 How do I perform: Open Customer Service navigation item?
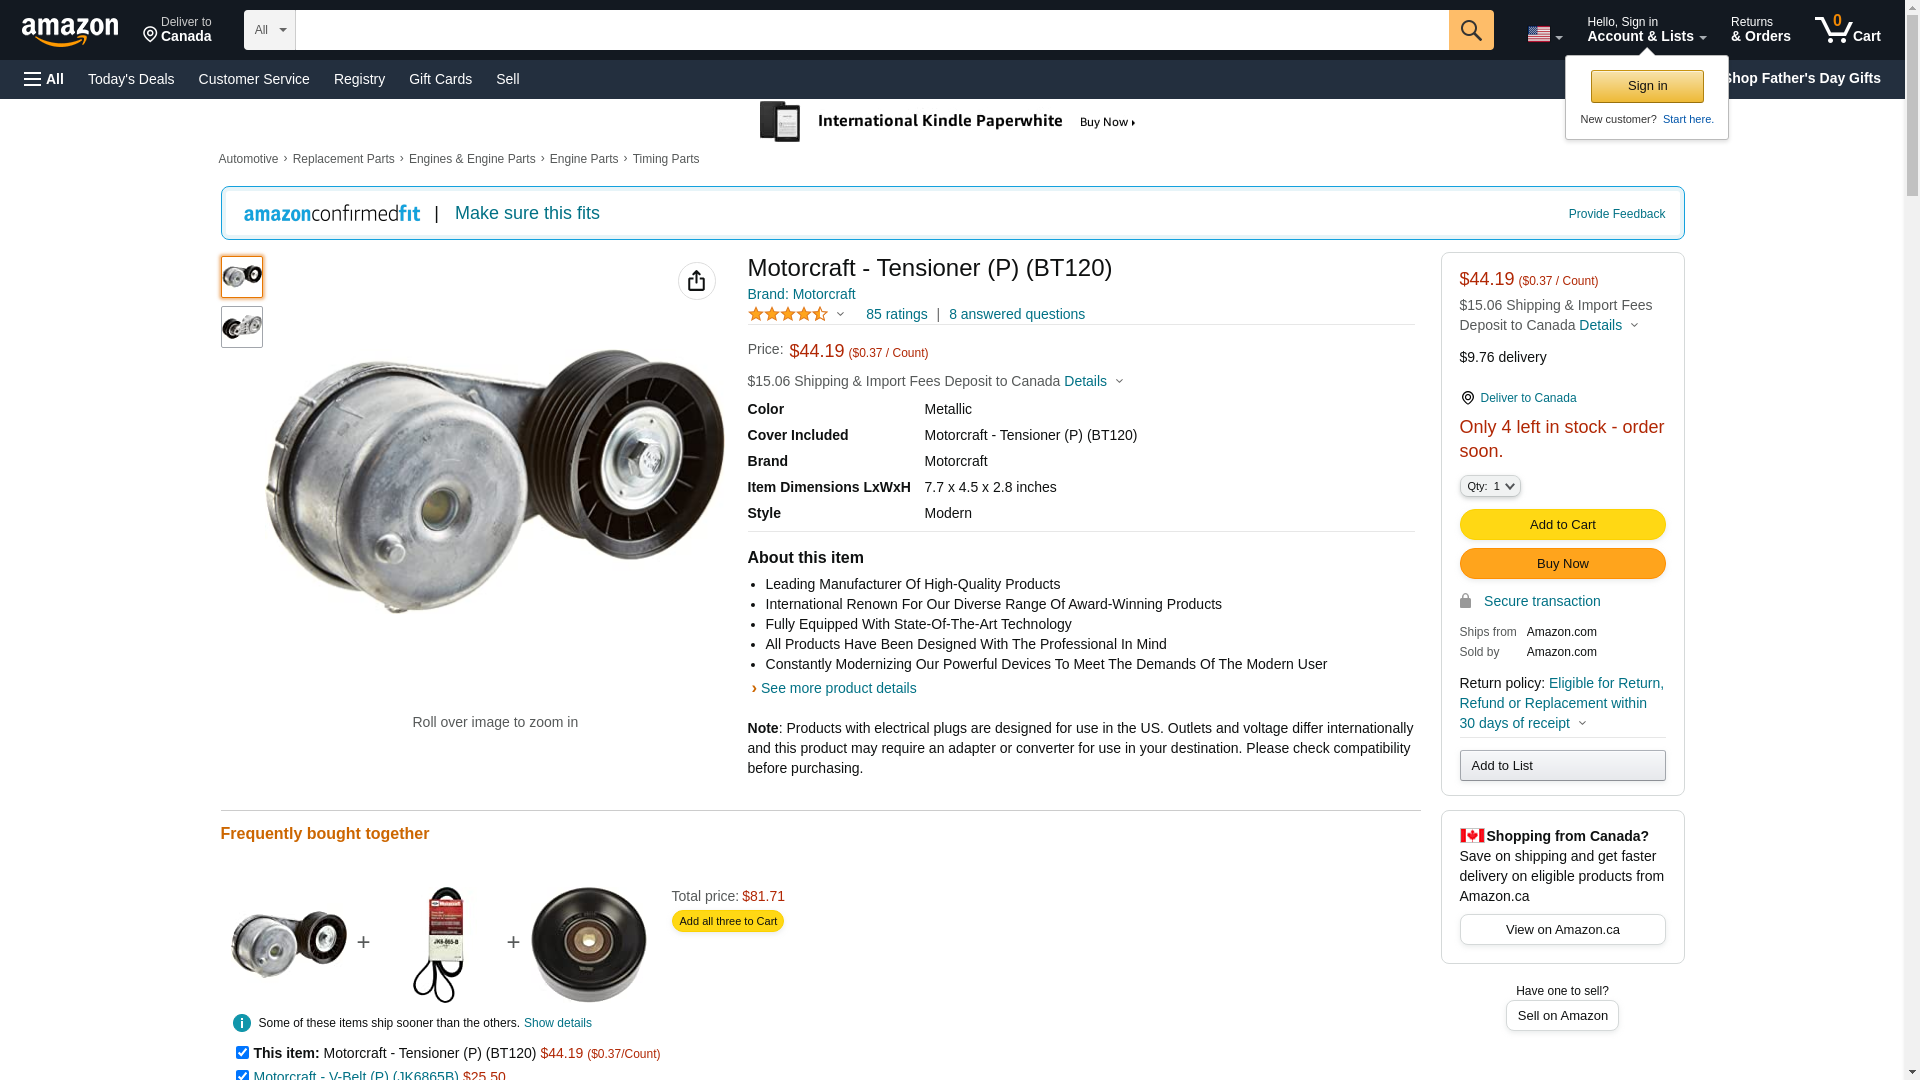[254, 79]
